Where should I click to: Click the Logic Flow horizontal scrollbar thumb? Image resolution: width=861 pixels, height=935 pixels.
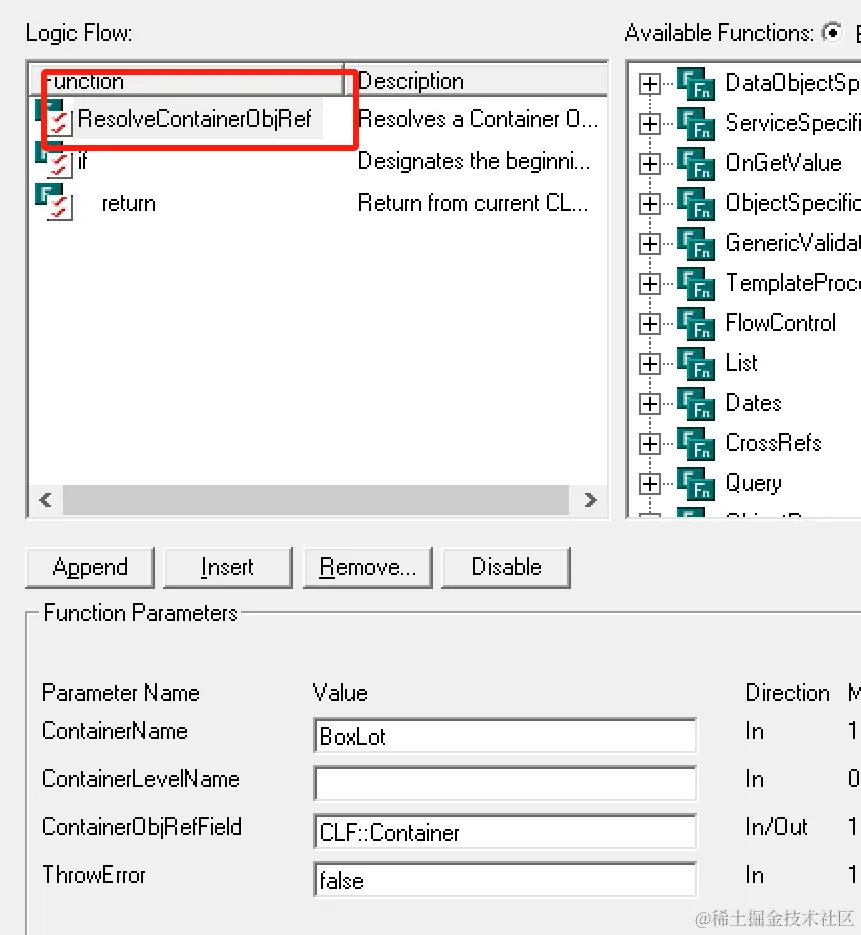click(315, 500)
